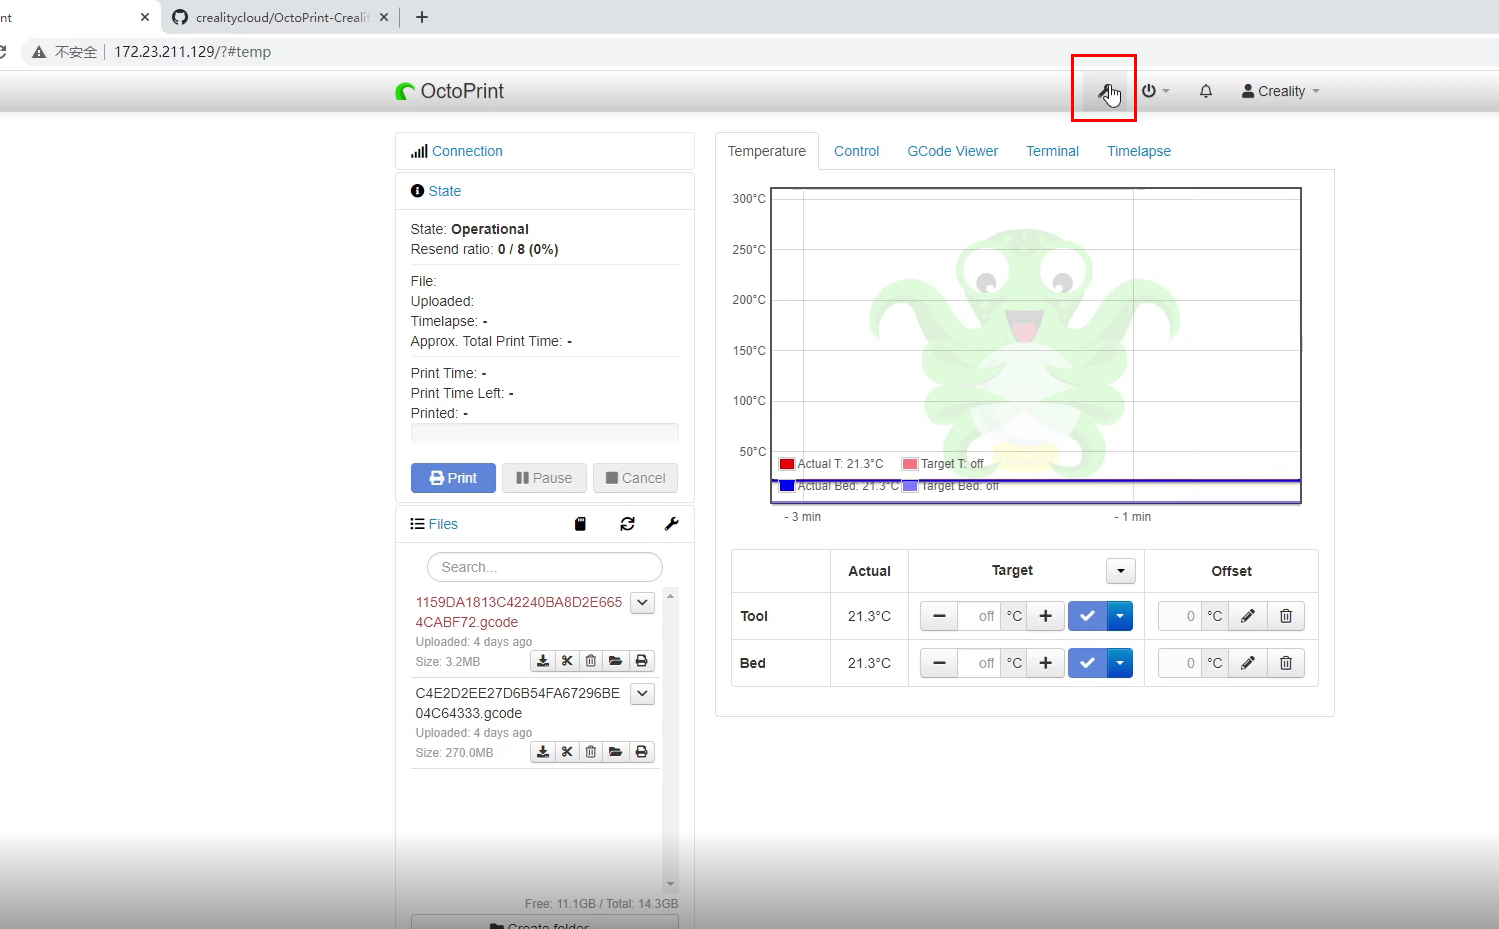
Task: Open OctoPrint settings wrench icon
Action: 1105,91
